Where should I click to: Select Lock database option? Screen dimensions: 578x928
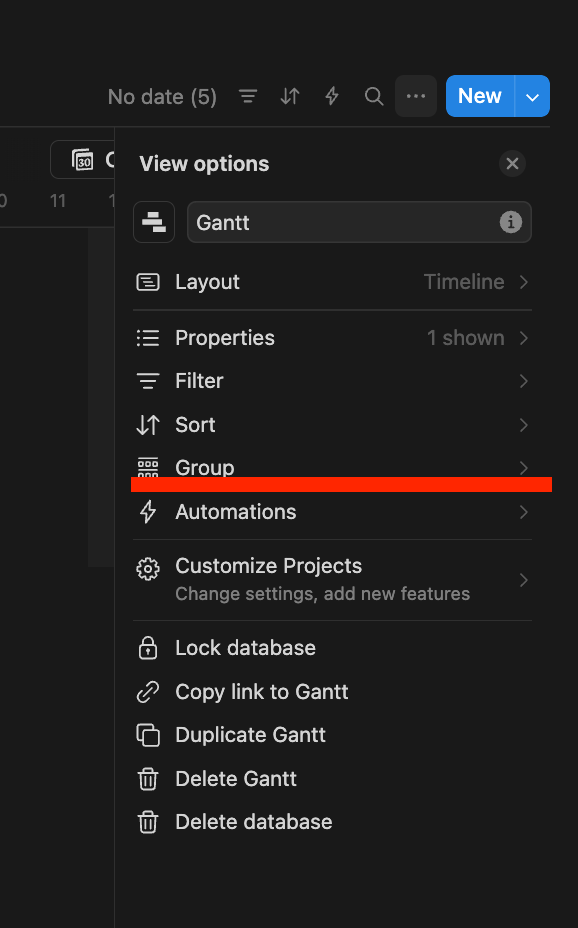tap(332, 648)
